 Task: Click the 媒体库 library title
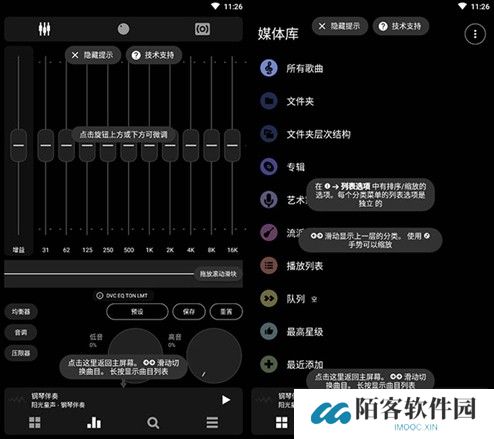coord(278,34)
